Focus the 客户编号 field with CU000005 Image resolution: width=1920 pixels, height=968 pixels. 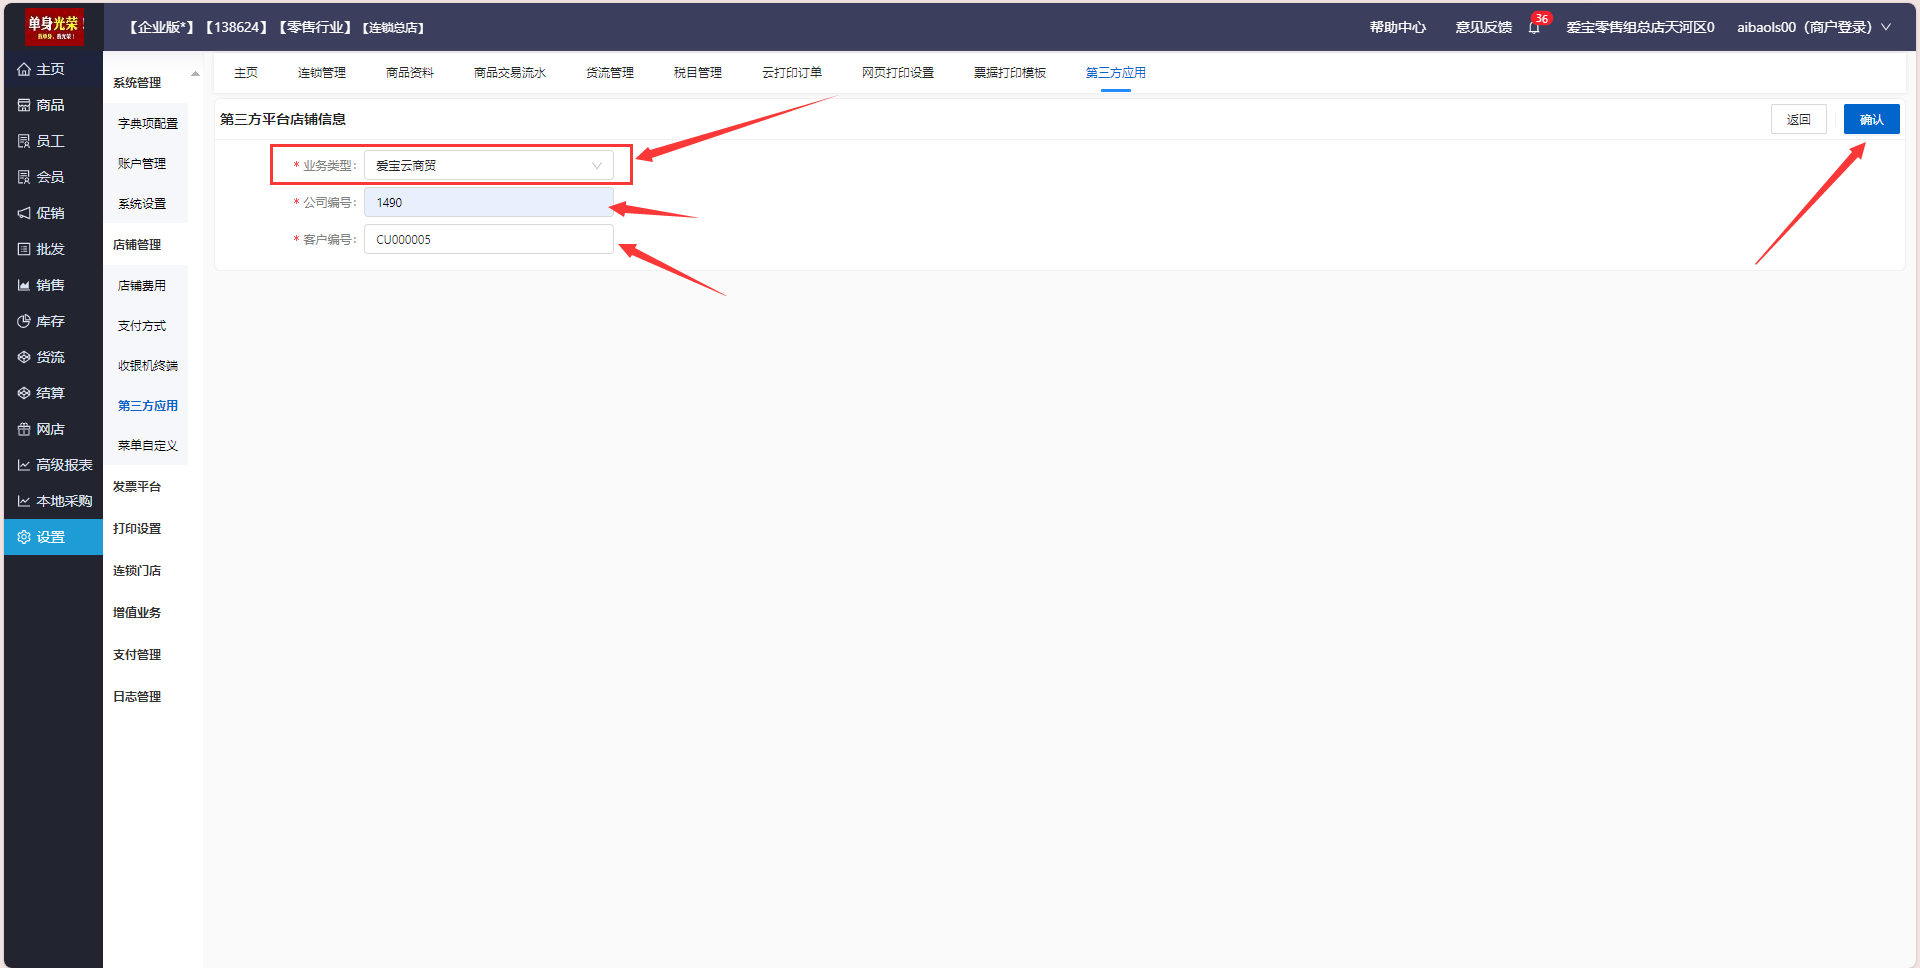(489, 240)
